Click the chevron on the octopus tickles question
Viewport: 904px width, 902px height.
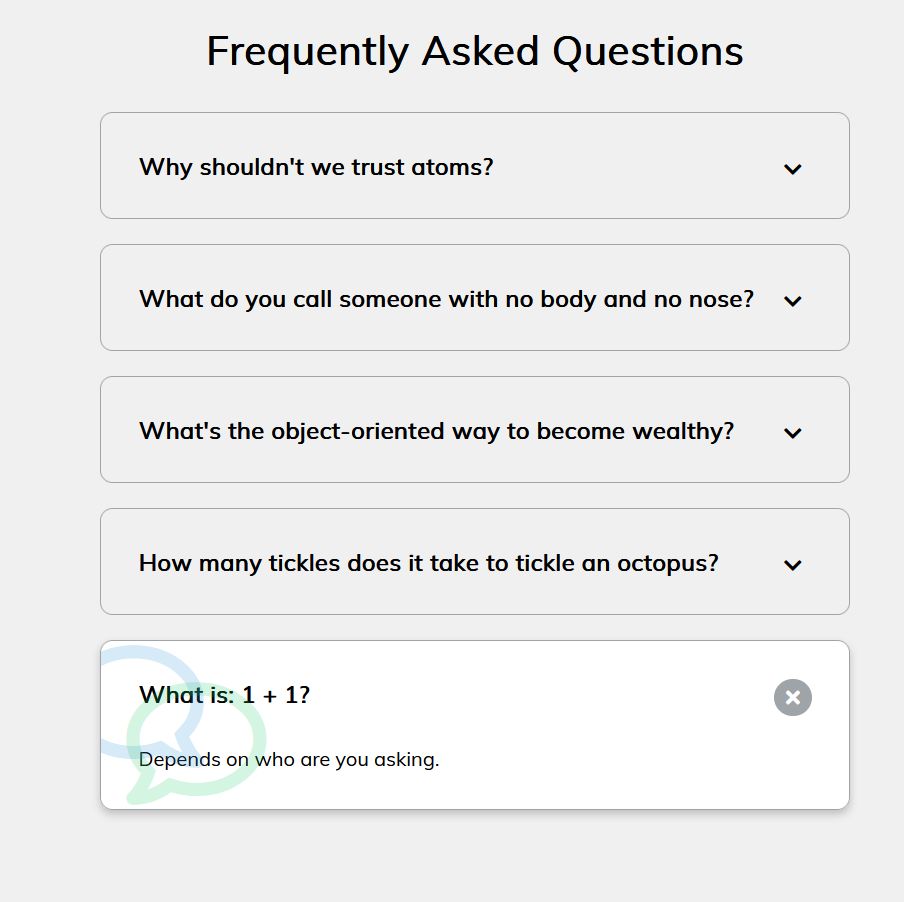792,565
